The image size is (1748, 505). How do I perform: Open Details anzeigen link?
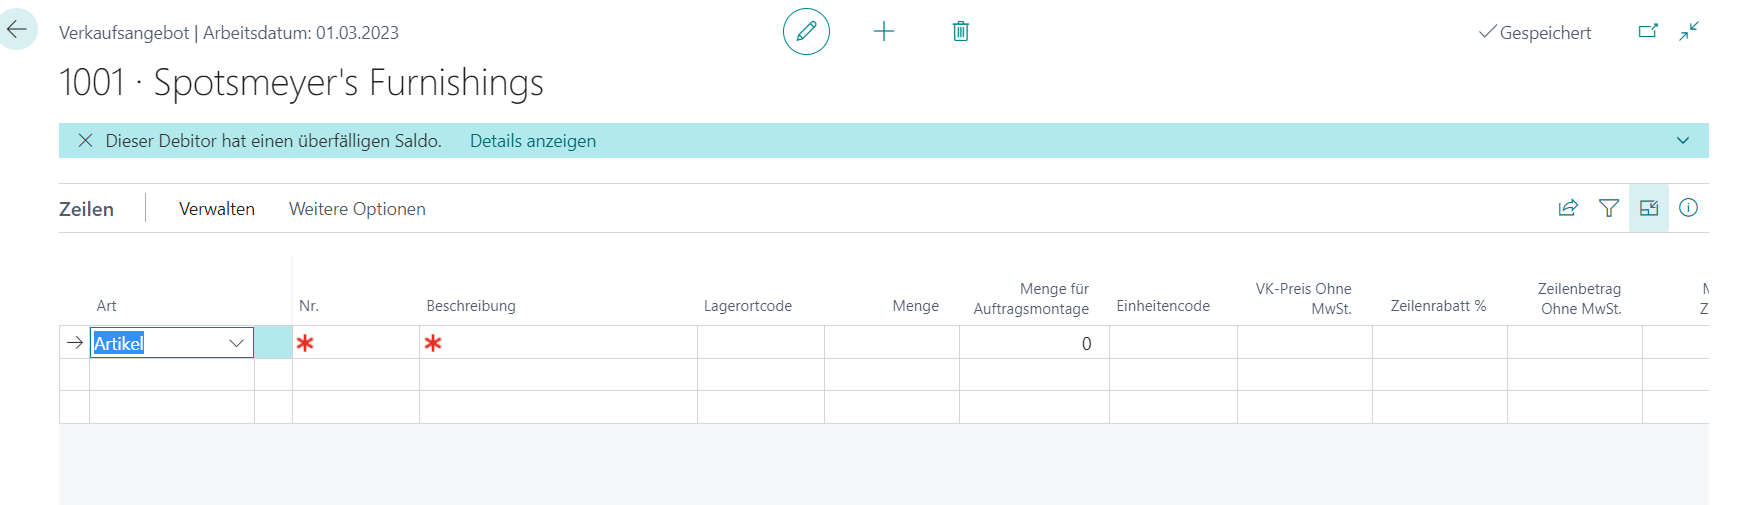[533, 141]
